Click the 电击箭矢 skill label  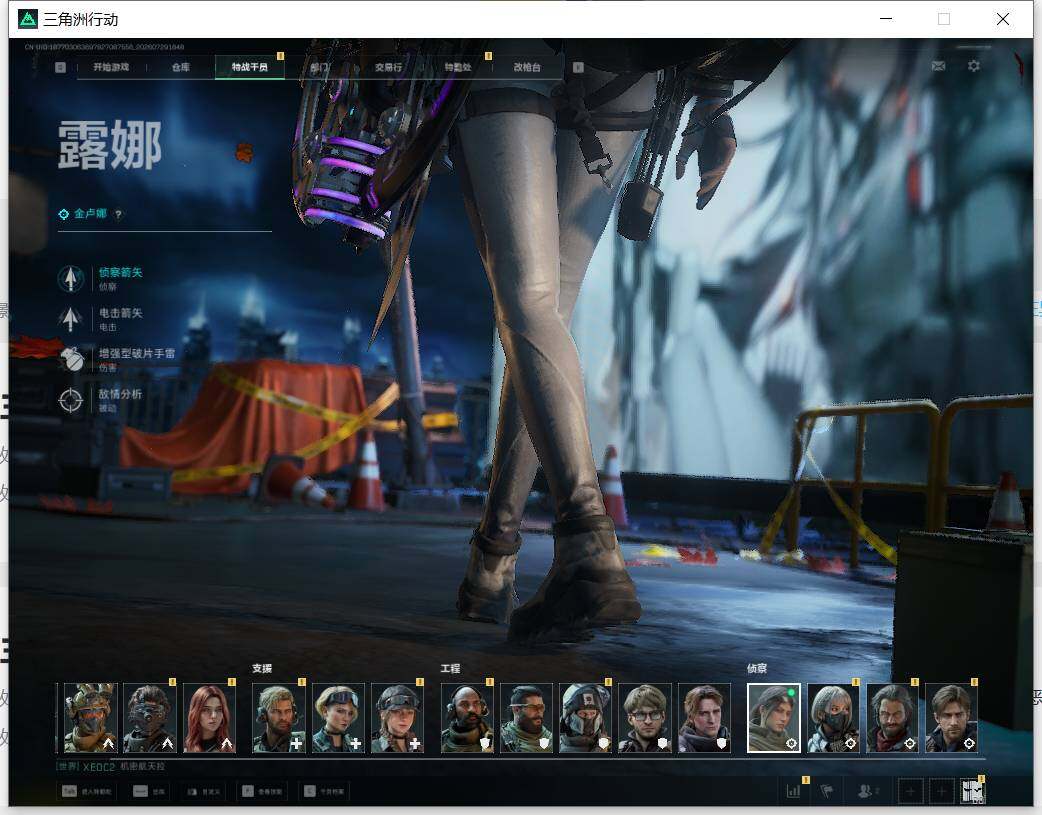(x=120, y=313)
